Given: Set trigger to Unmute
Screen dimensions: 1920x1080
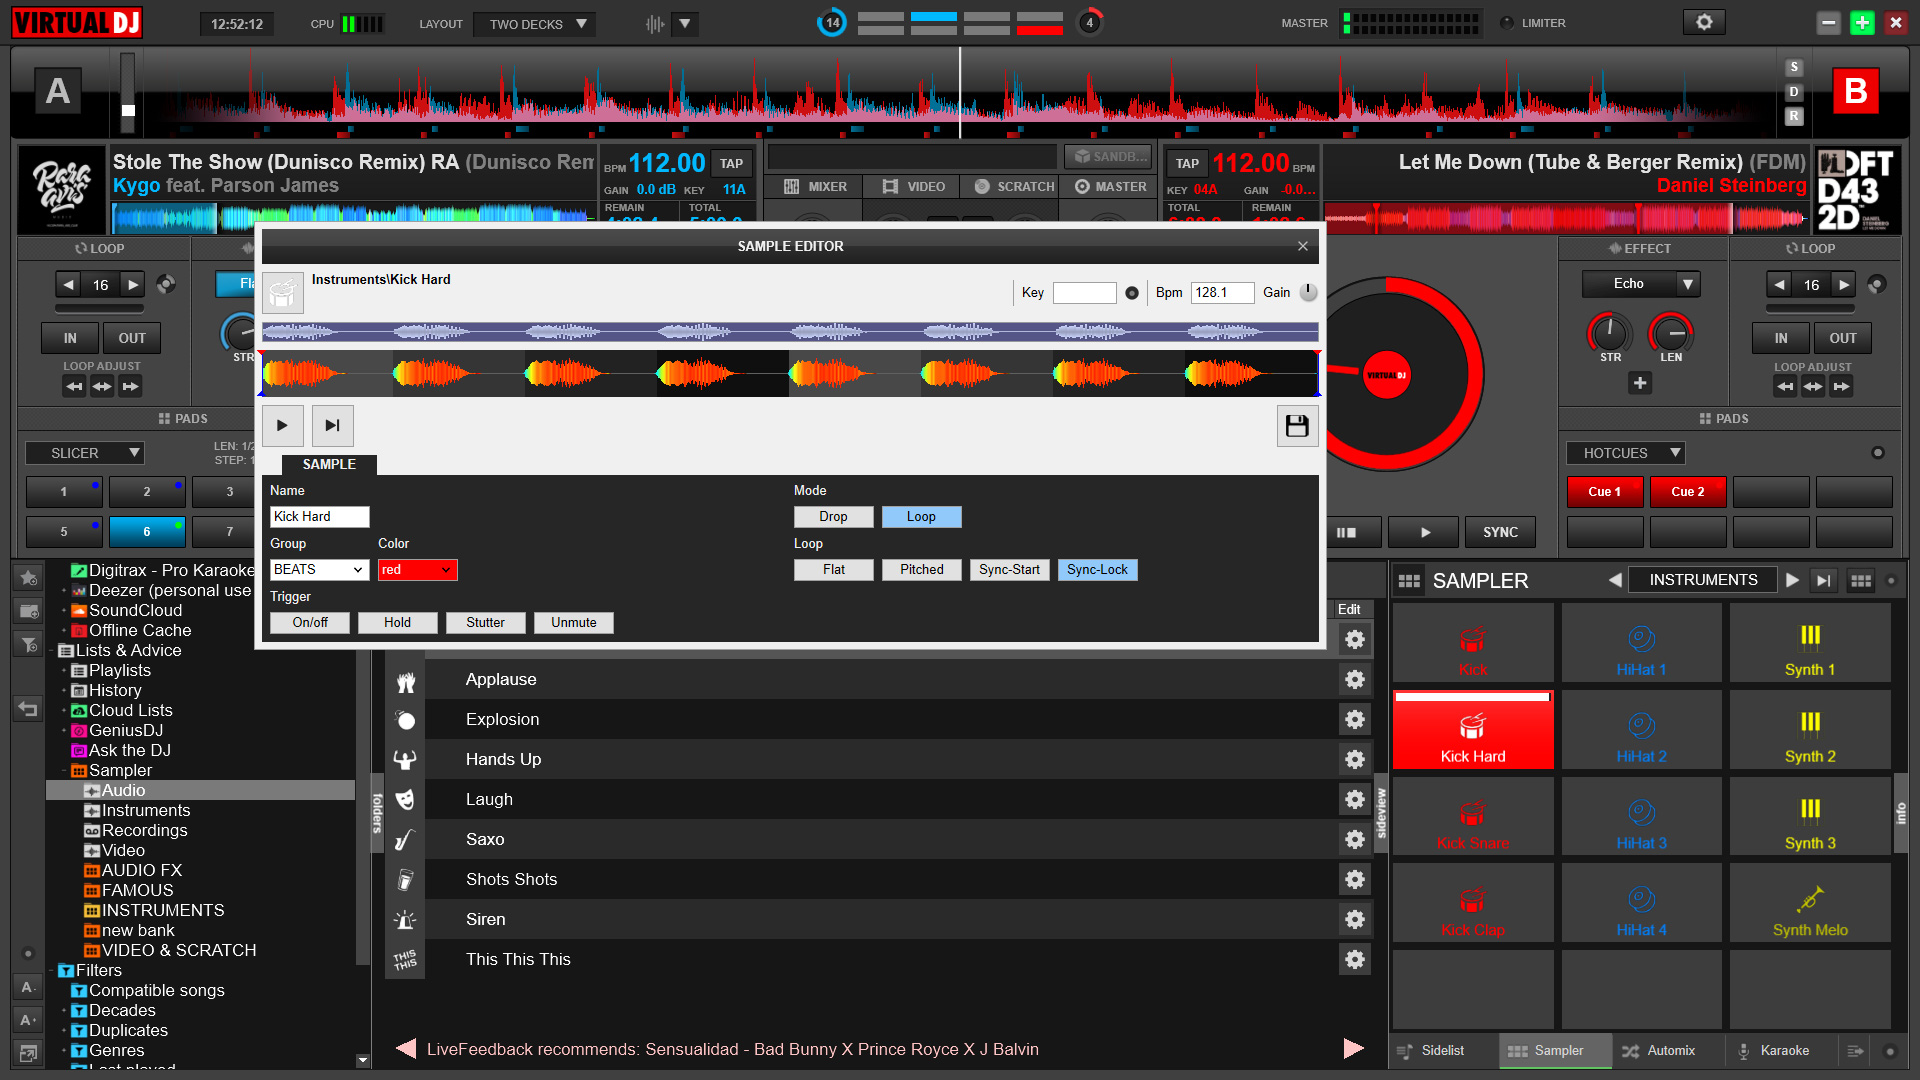Looking at the screenshot, I should point(573,623).
